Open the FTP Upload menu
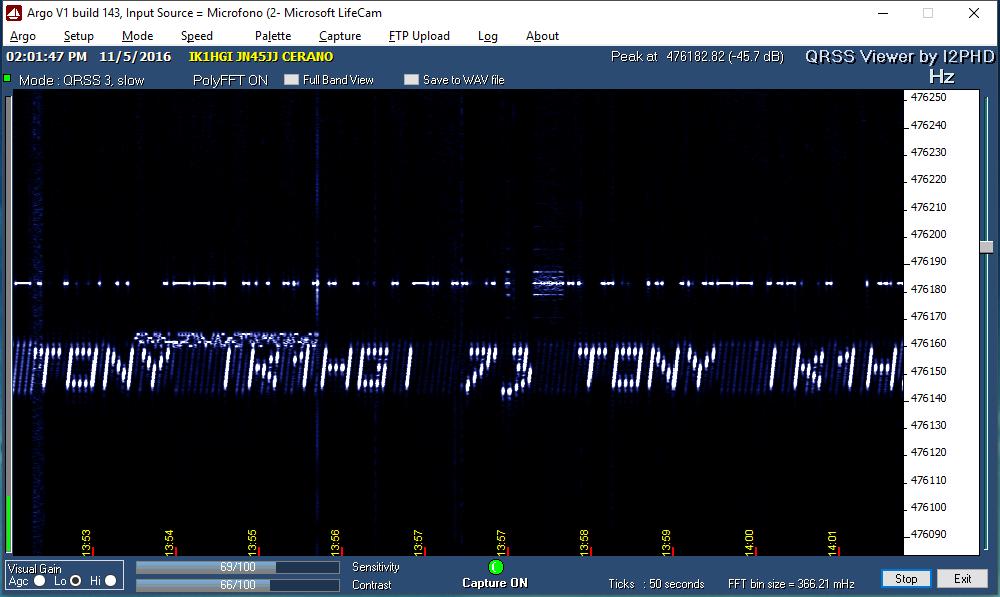The image size is (1000, 597). (x=419, y=36)
